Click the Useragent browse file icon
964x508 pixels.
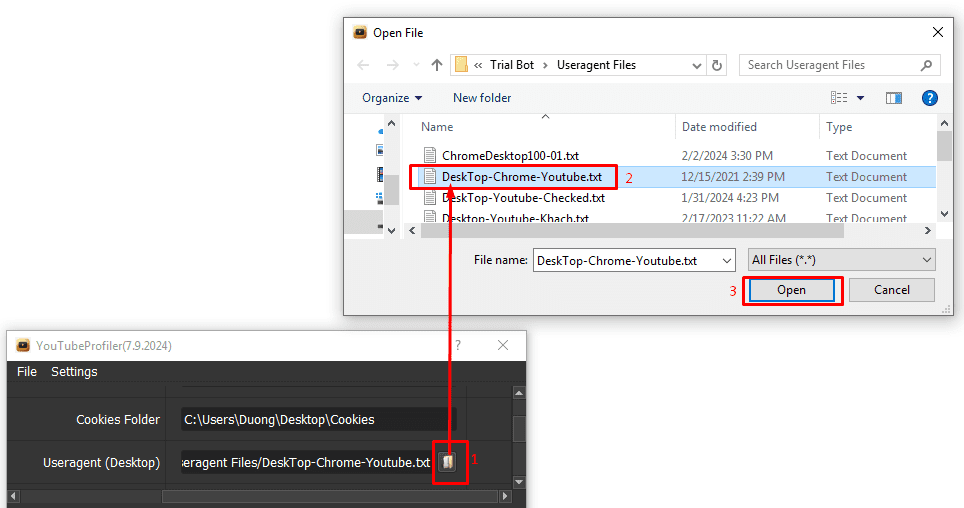click(x=448, y=462)
